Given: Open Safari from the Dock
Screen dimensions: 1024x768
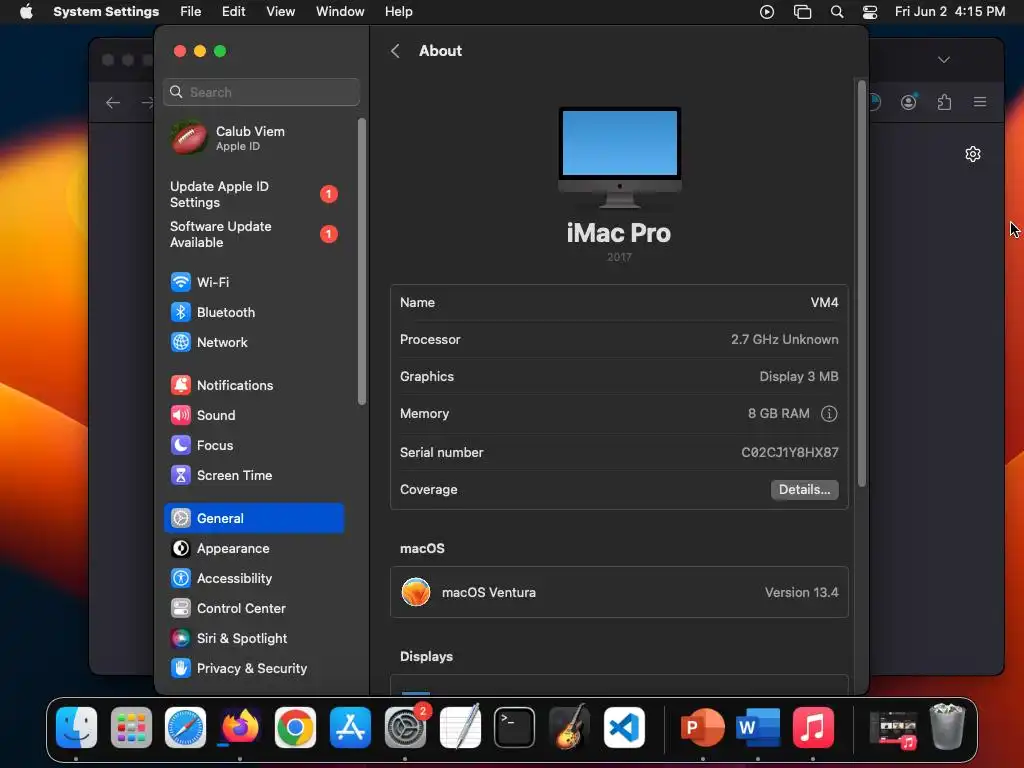Looking at the screenshot, I should coord(185,727).
